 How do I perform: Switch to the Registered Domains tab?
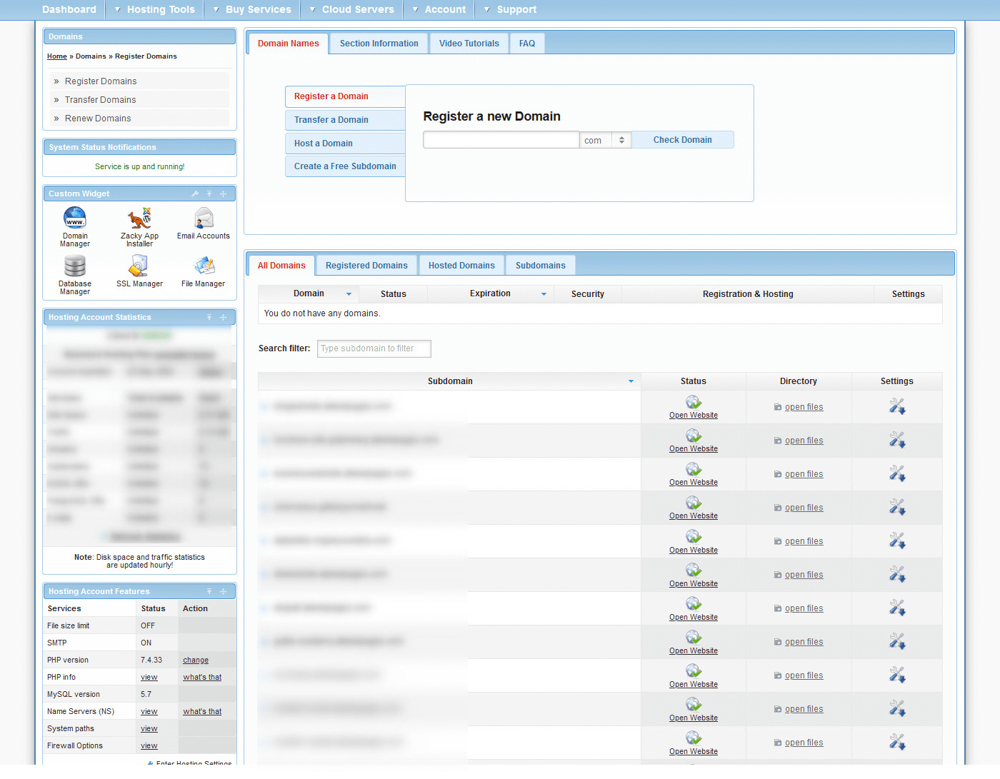click(365, 265)
